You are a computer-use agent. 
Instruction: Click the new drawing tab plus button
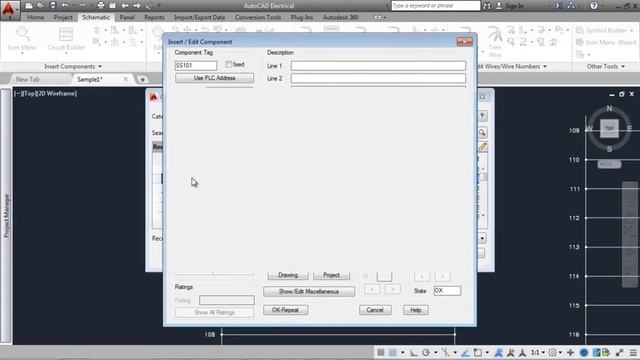[142, 79]
